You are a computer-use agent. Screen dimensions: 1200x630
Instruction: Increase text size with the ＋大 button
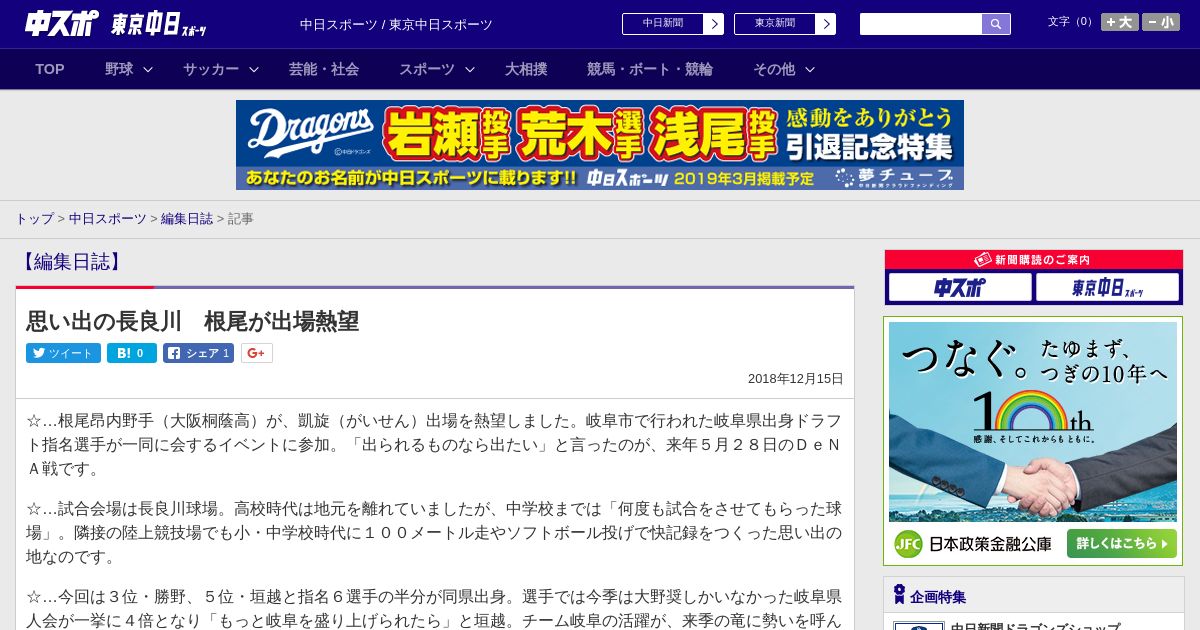coord(1120,22)
